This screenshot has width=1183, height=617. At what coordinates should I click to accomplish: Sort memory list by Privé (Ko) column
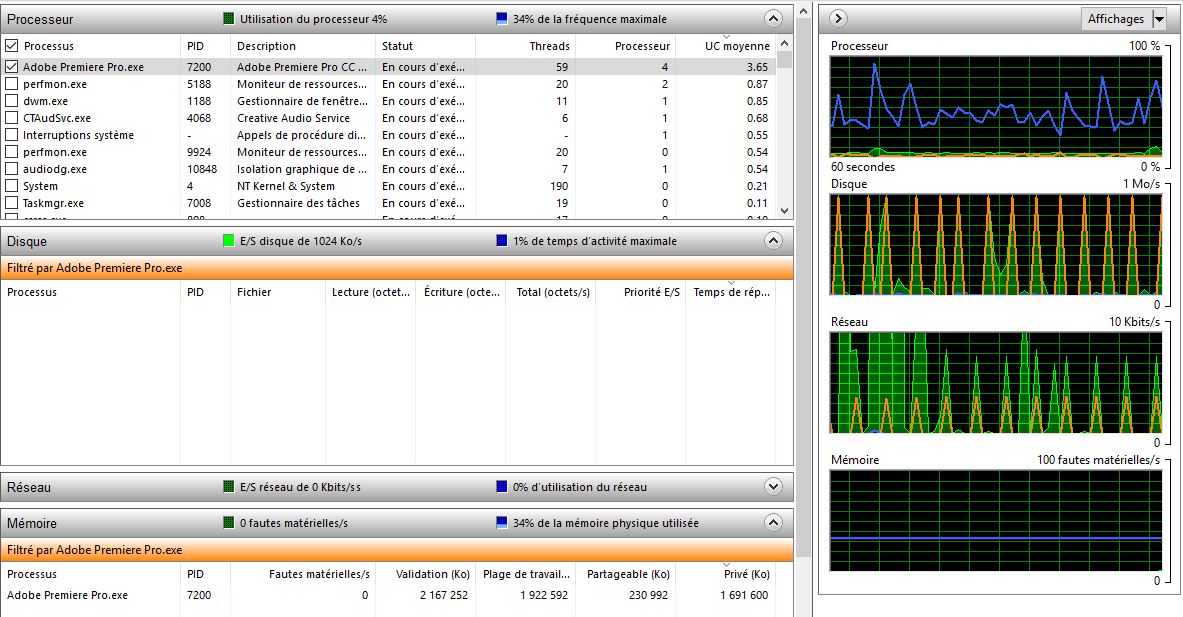click(x=747, y=574)
